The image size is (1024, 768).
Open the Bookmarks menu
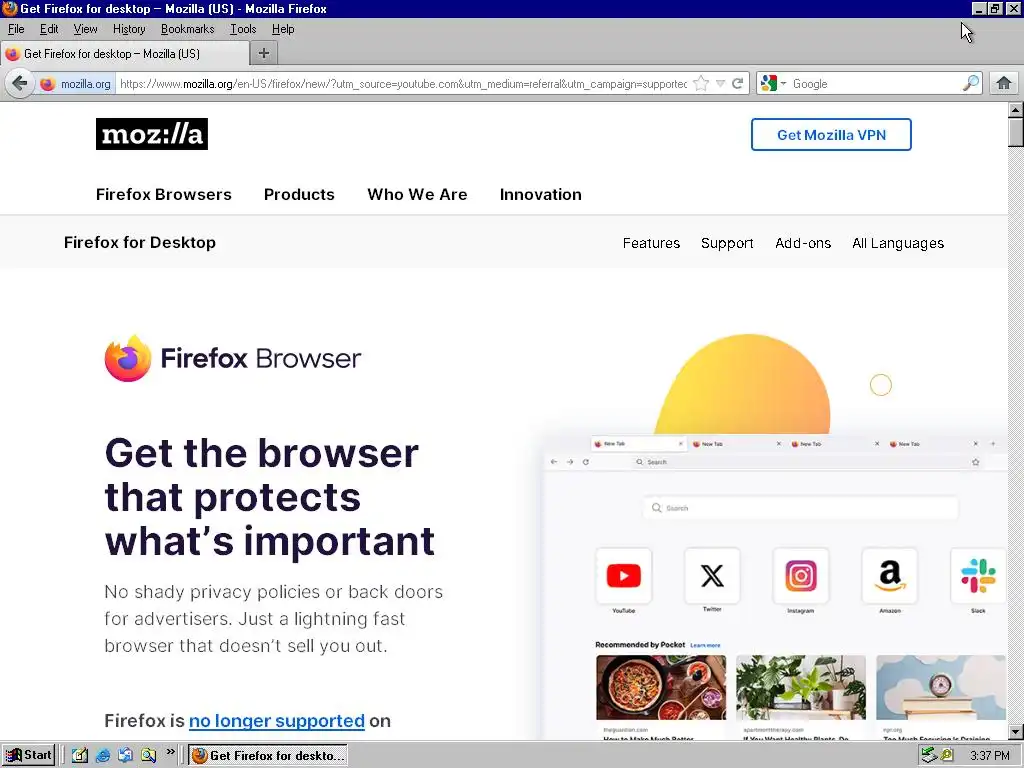[x=187, y=29]
